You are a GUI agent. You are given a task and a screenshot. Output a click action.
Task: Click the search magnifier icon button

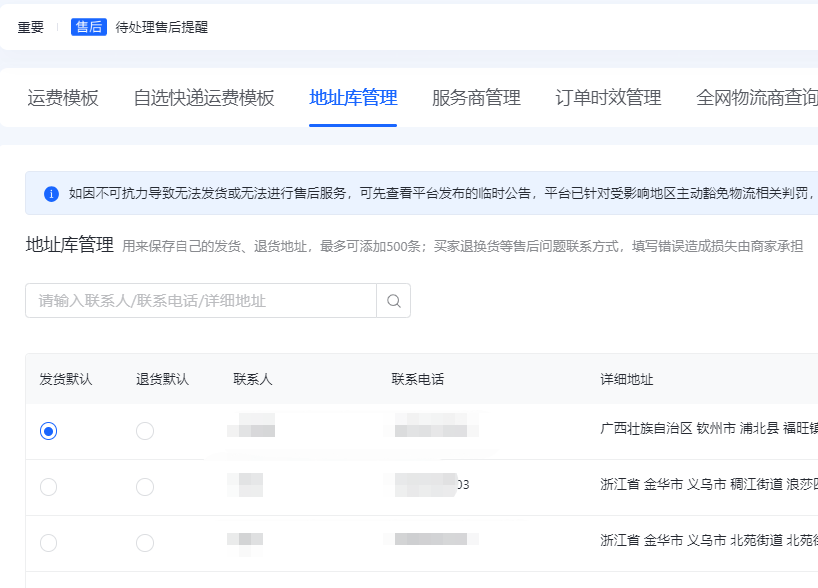[393, 301]
